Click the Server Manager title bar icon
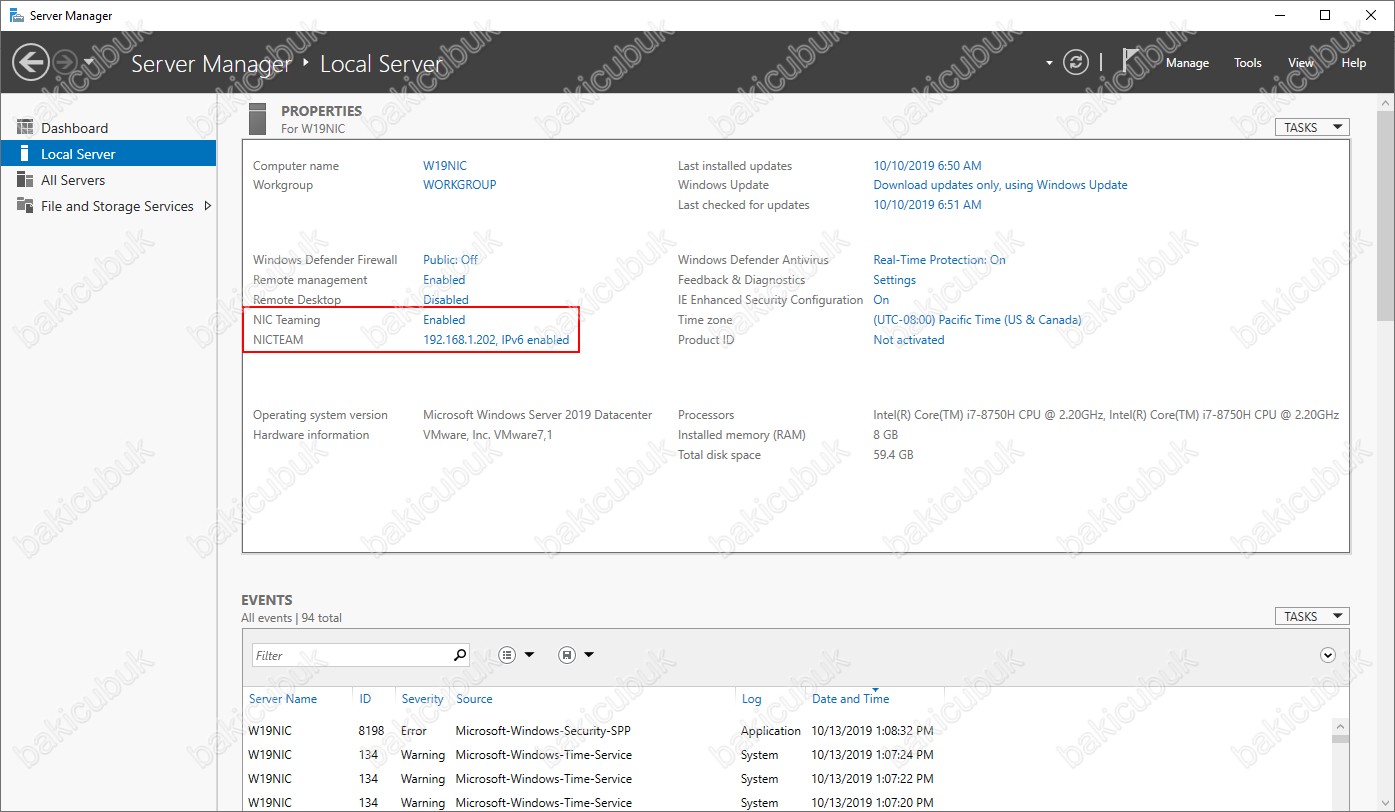Screen dimensions: 1395x812 (15, 15)
